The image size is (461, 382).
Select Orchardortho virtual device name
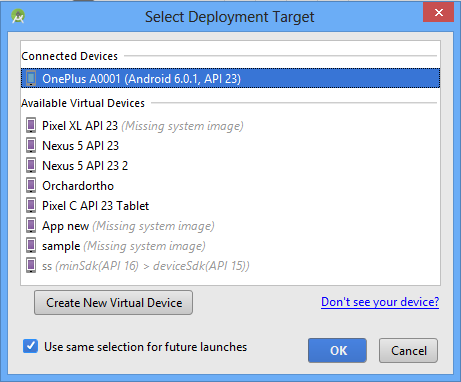78,186
